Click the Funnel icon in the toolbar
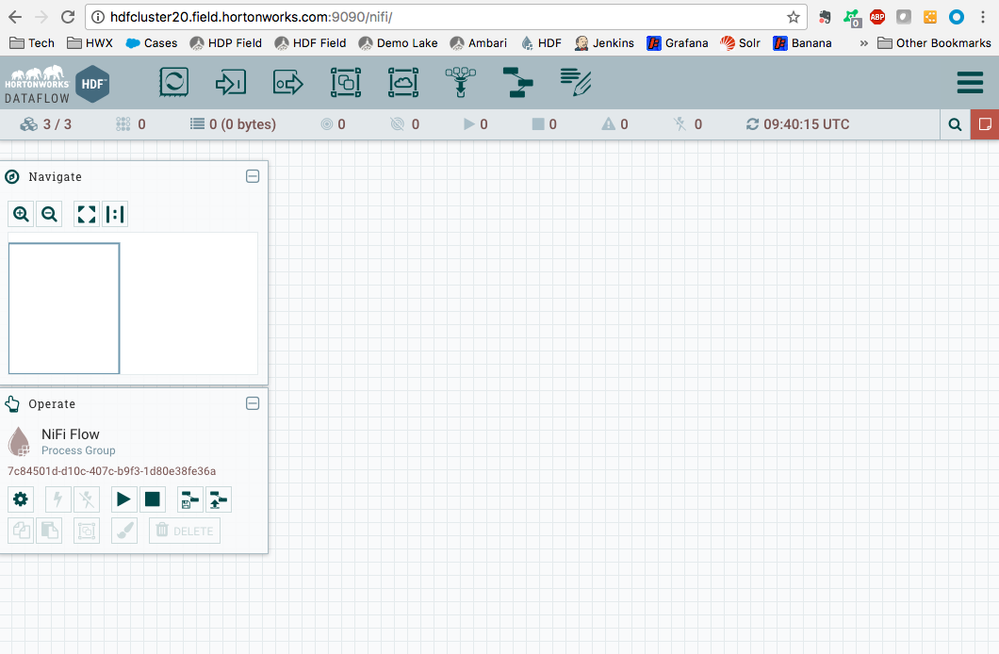This screenshot has height=654, width=999. (x=460, y=83)
